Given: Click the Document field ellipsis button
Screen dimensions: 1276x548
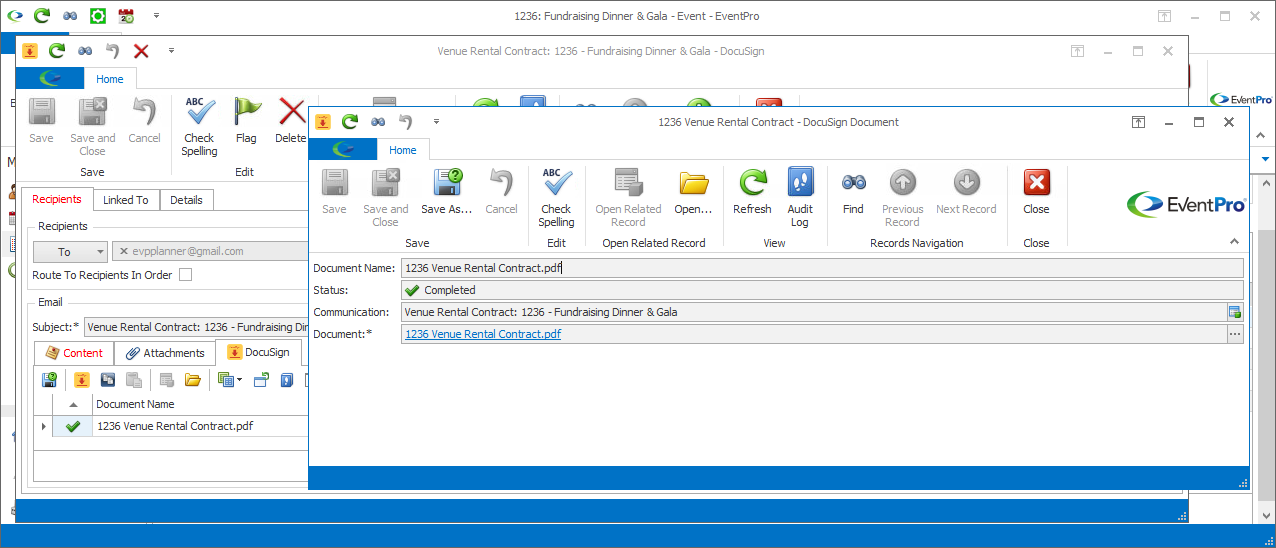Looking at the screenshot, I should 1235,334.
